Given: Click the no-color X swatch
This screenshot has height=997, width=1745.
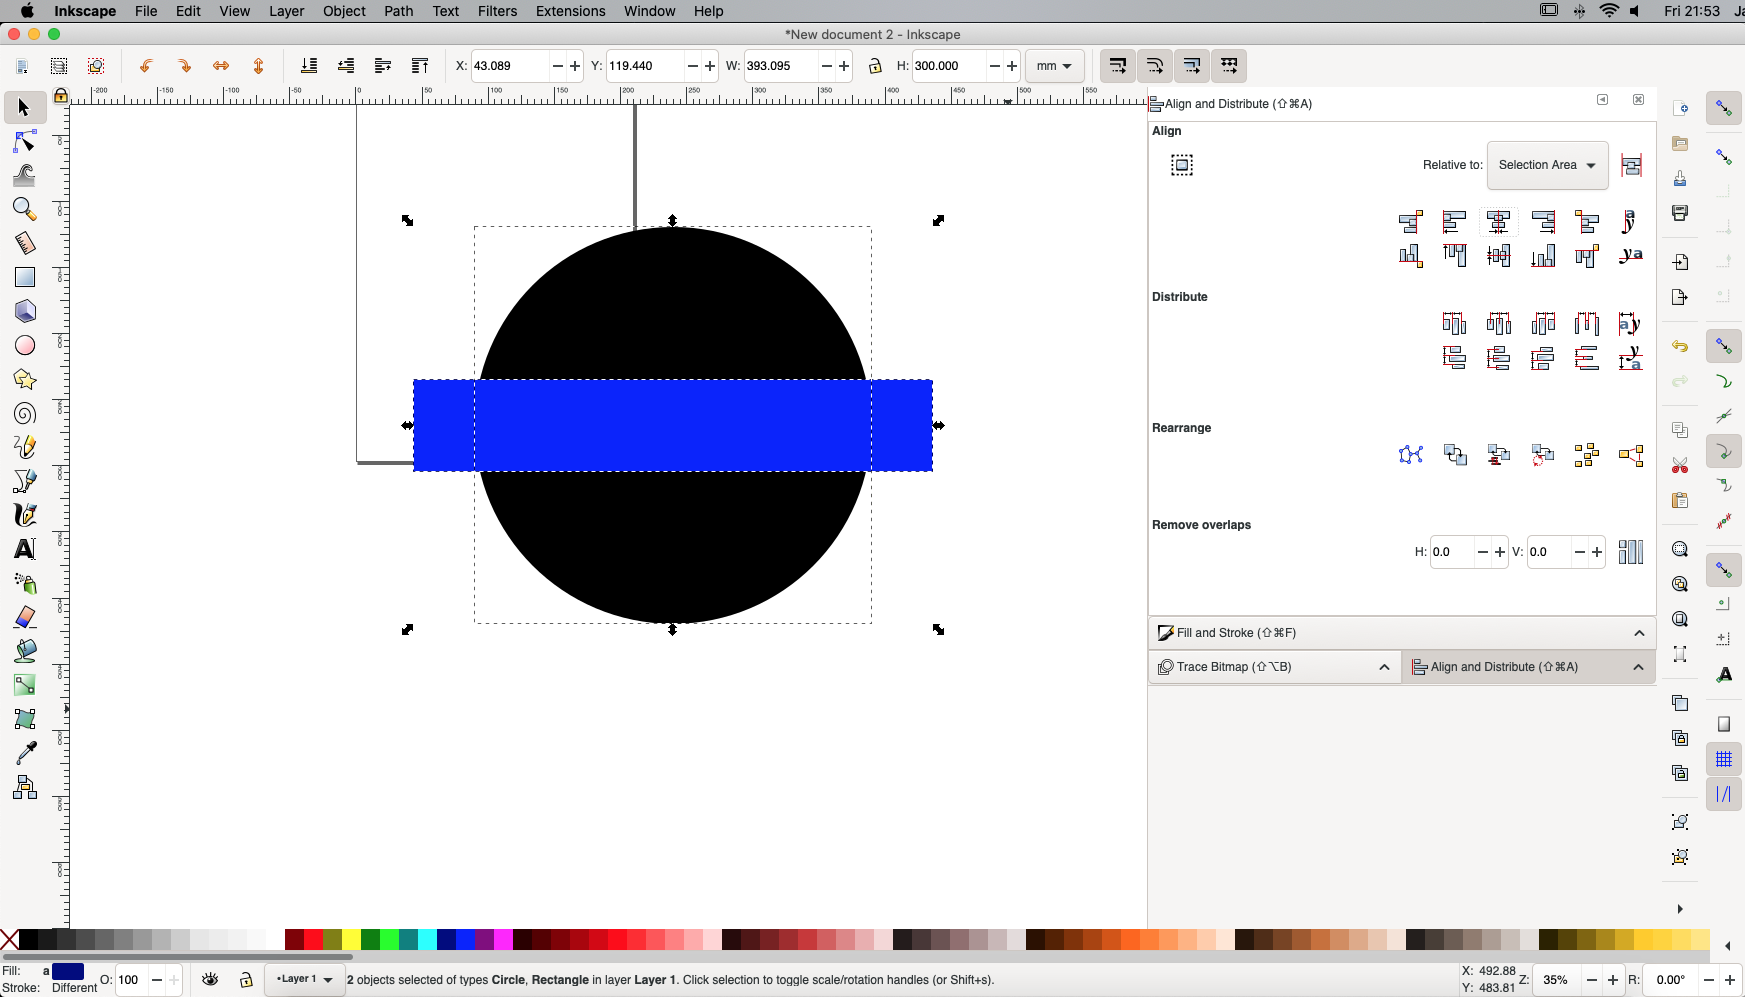Looking at the screenshot, I should 9,940.
